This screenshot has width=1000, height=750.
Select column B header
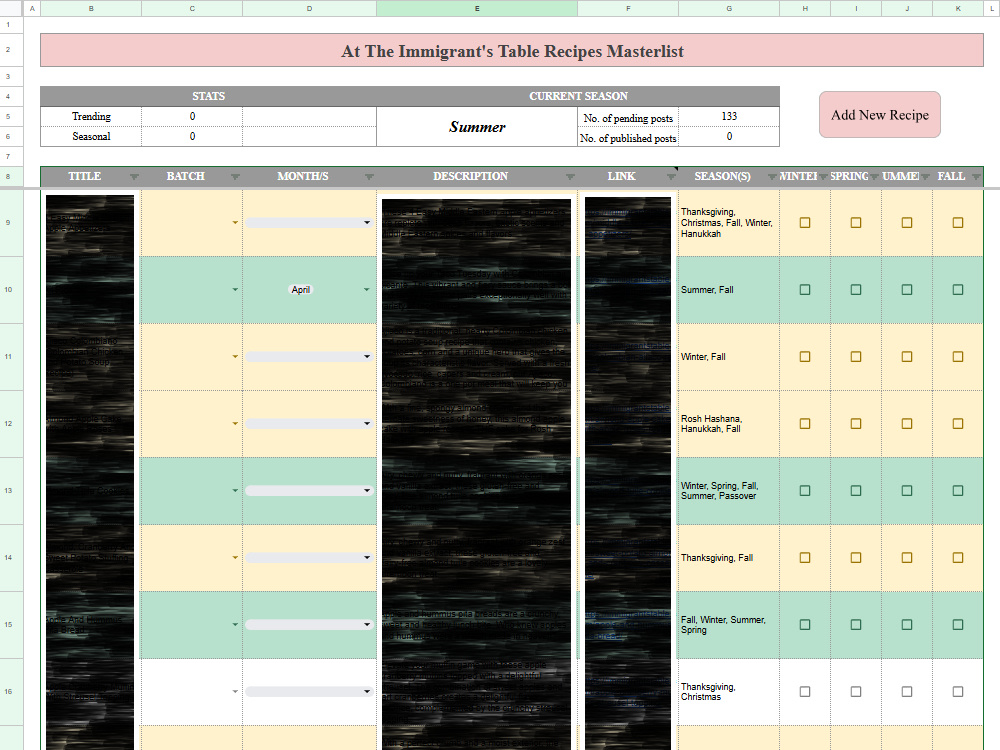tap(91, 8)
